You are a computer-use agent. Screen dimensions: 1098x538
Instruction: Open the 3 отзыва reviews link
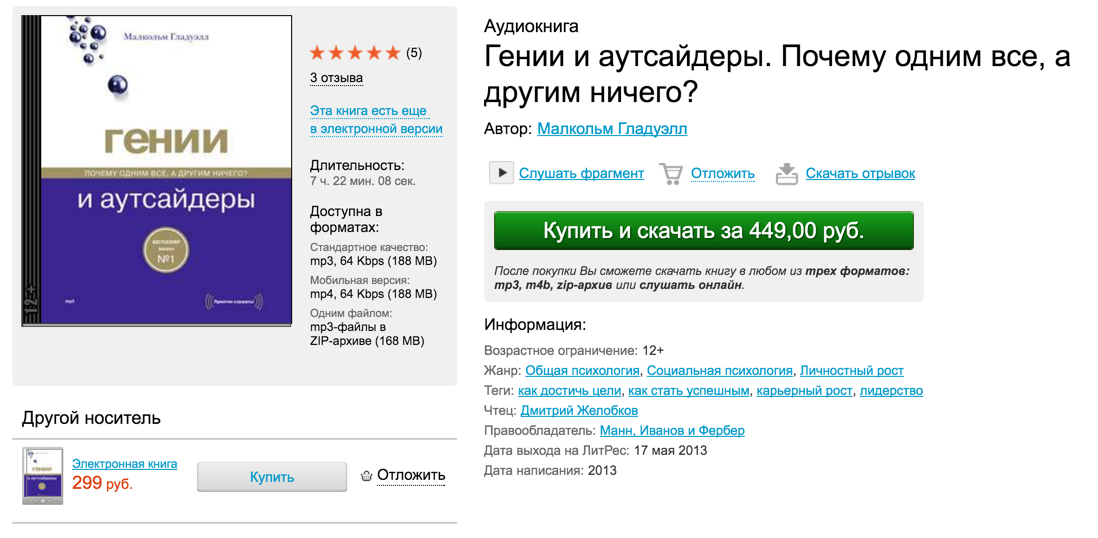336,77
